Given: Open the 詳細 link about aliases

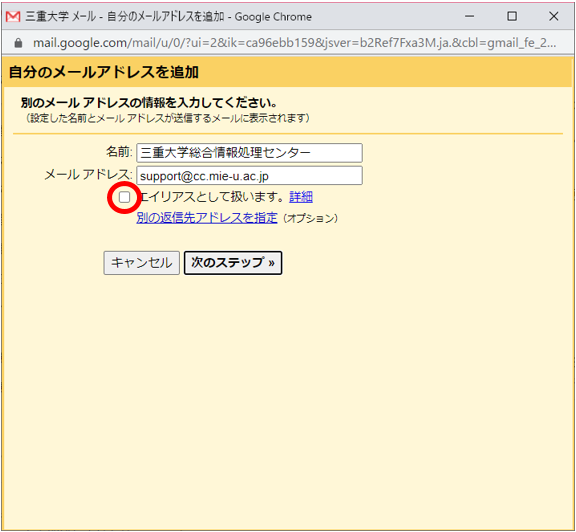Looking at the screenshot, I should pyautogui.click(x=301, y=197).
